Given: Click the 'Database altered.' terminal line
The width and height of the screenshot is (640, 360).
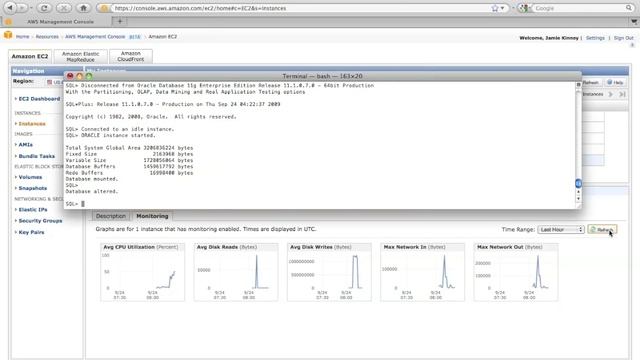Looking at the screenshot, I should pyautogui.click(x=92, y=191).
